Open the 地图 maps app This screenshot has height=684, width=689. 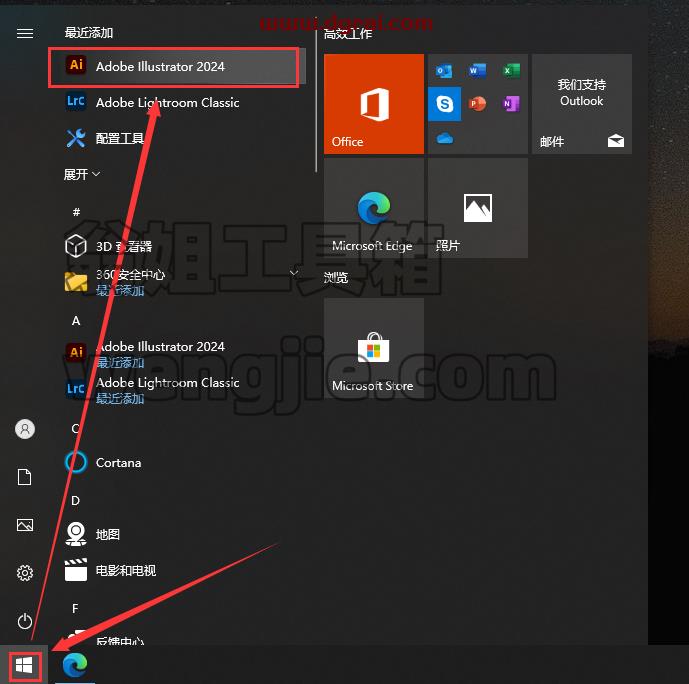point(176,534)
